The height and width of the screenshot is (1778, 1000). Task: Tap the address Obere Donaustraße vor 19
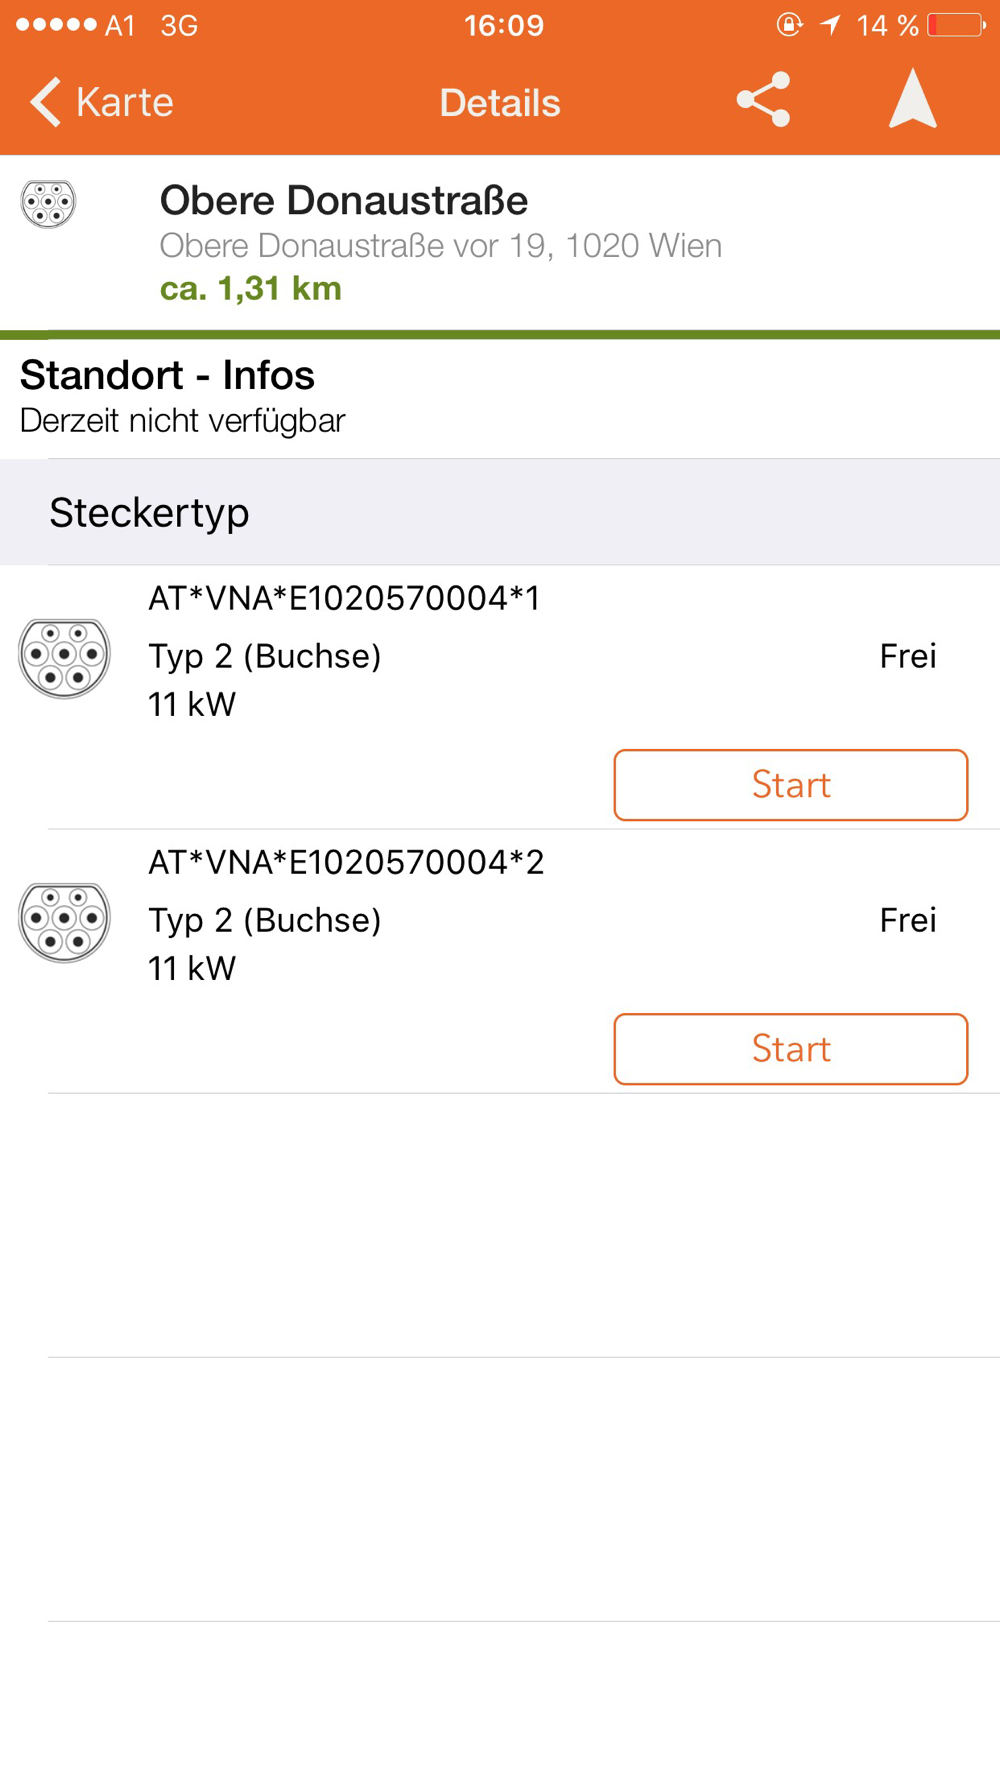pos(440,246)
